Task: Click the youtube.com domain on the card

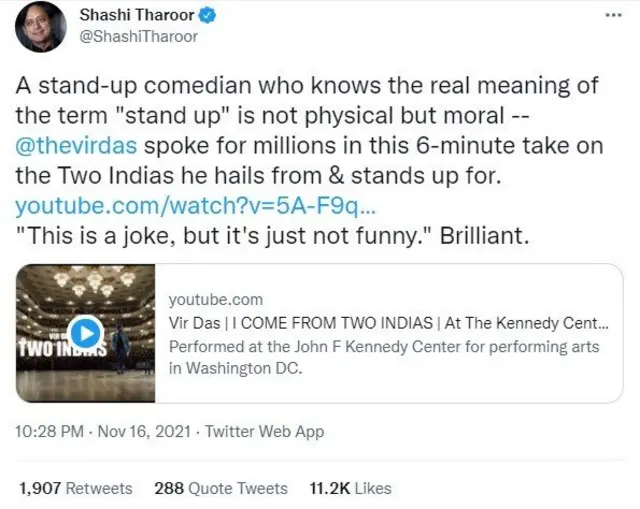Action: (216, 300)
